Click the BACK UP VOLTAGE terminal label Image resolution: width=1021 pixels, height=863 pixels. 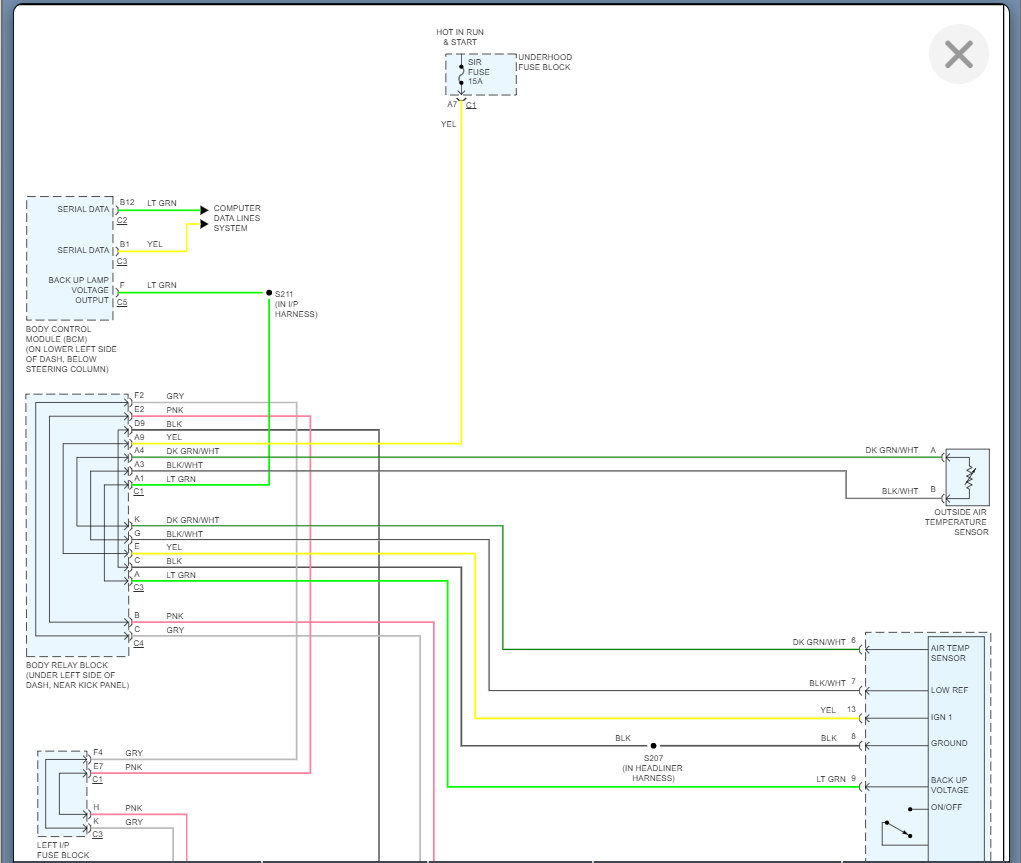[x=949, y=784]
